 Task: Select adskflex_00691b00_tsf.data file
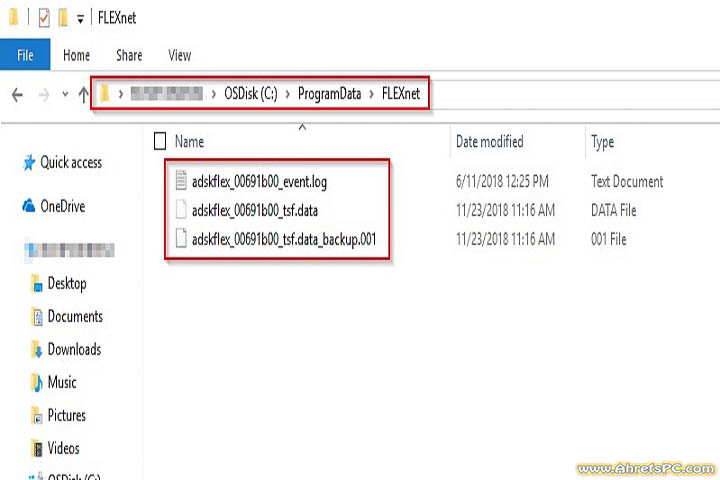coord(255,210)
